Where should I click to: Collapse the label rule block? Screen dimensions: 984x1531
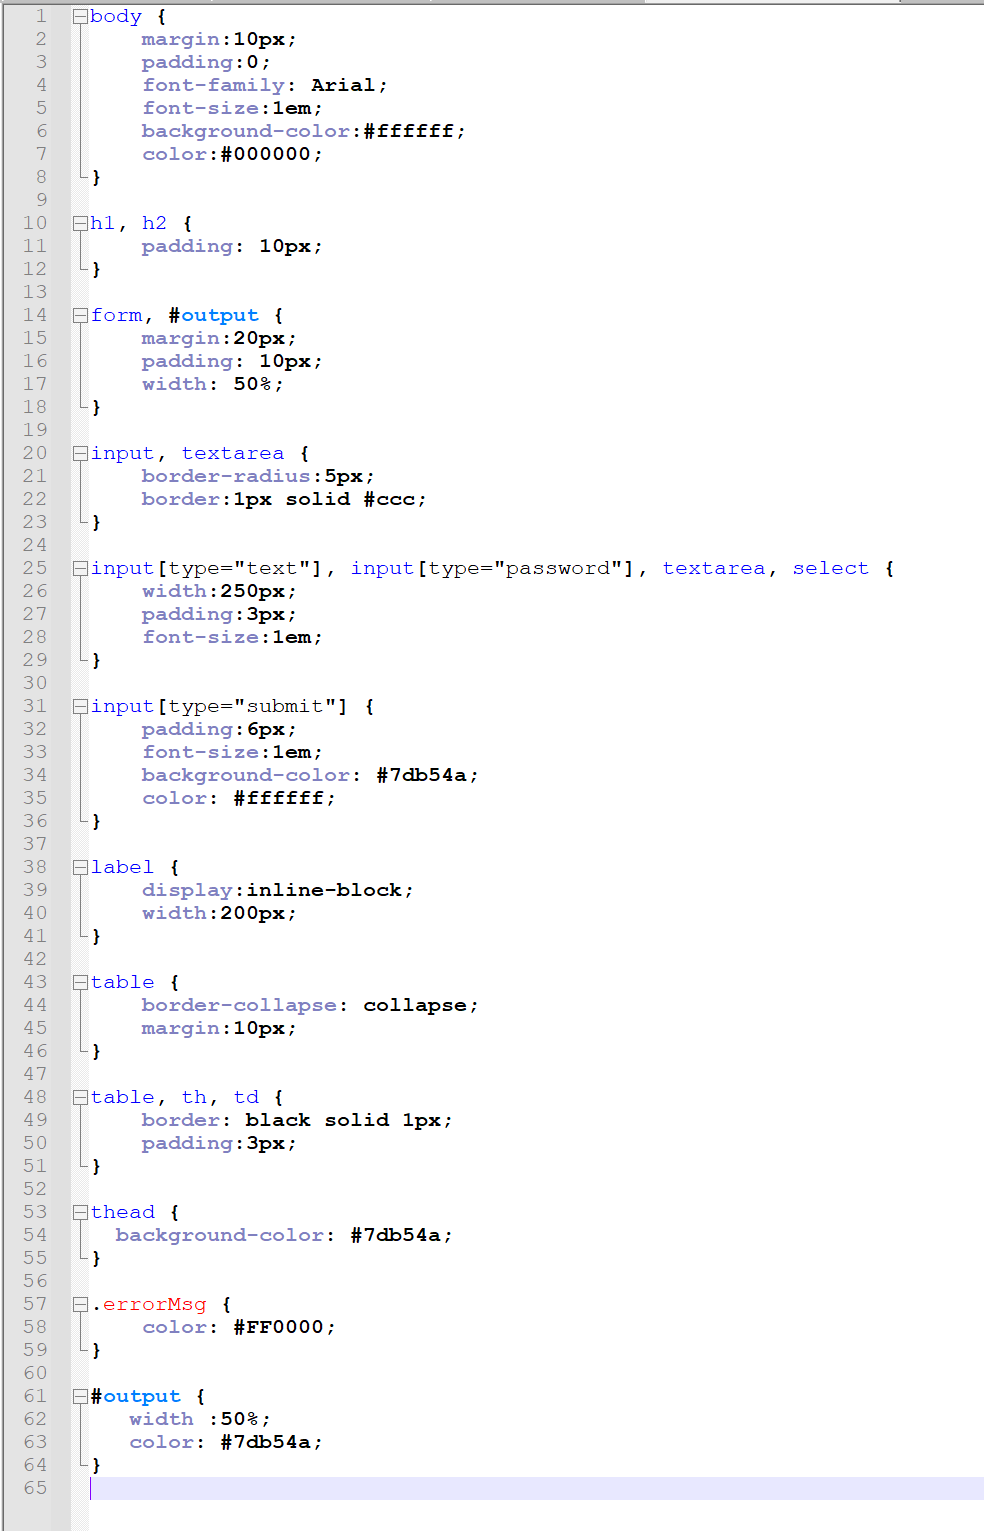80,866
